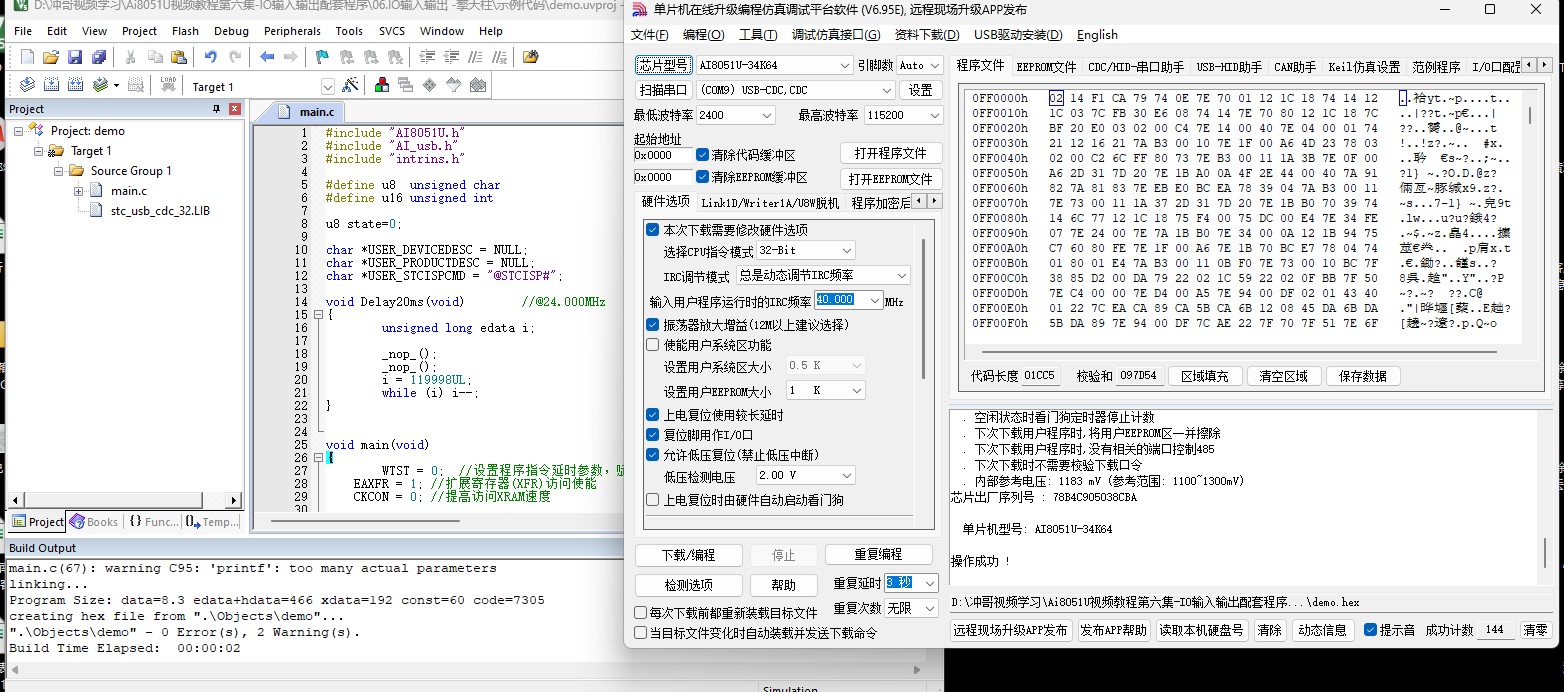The image size is (1564, 692).
Task: Enable 使能用户系统区功能 checkbox
Action: pyautogui.click(x=653, y=345)
